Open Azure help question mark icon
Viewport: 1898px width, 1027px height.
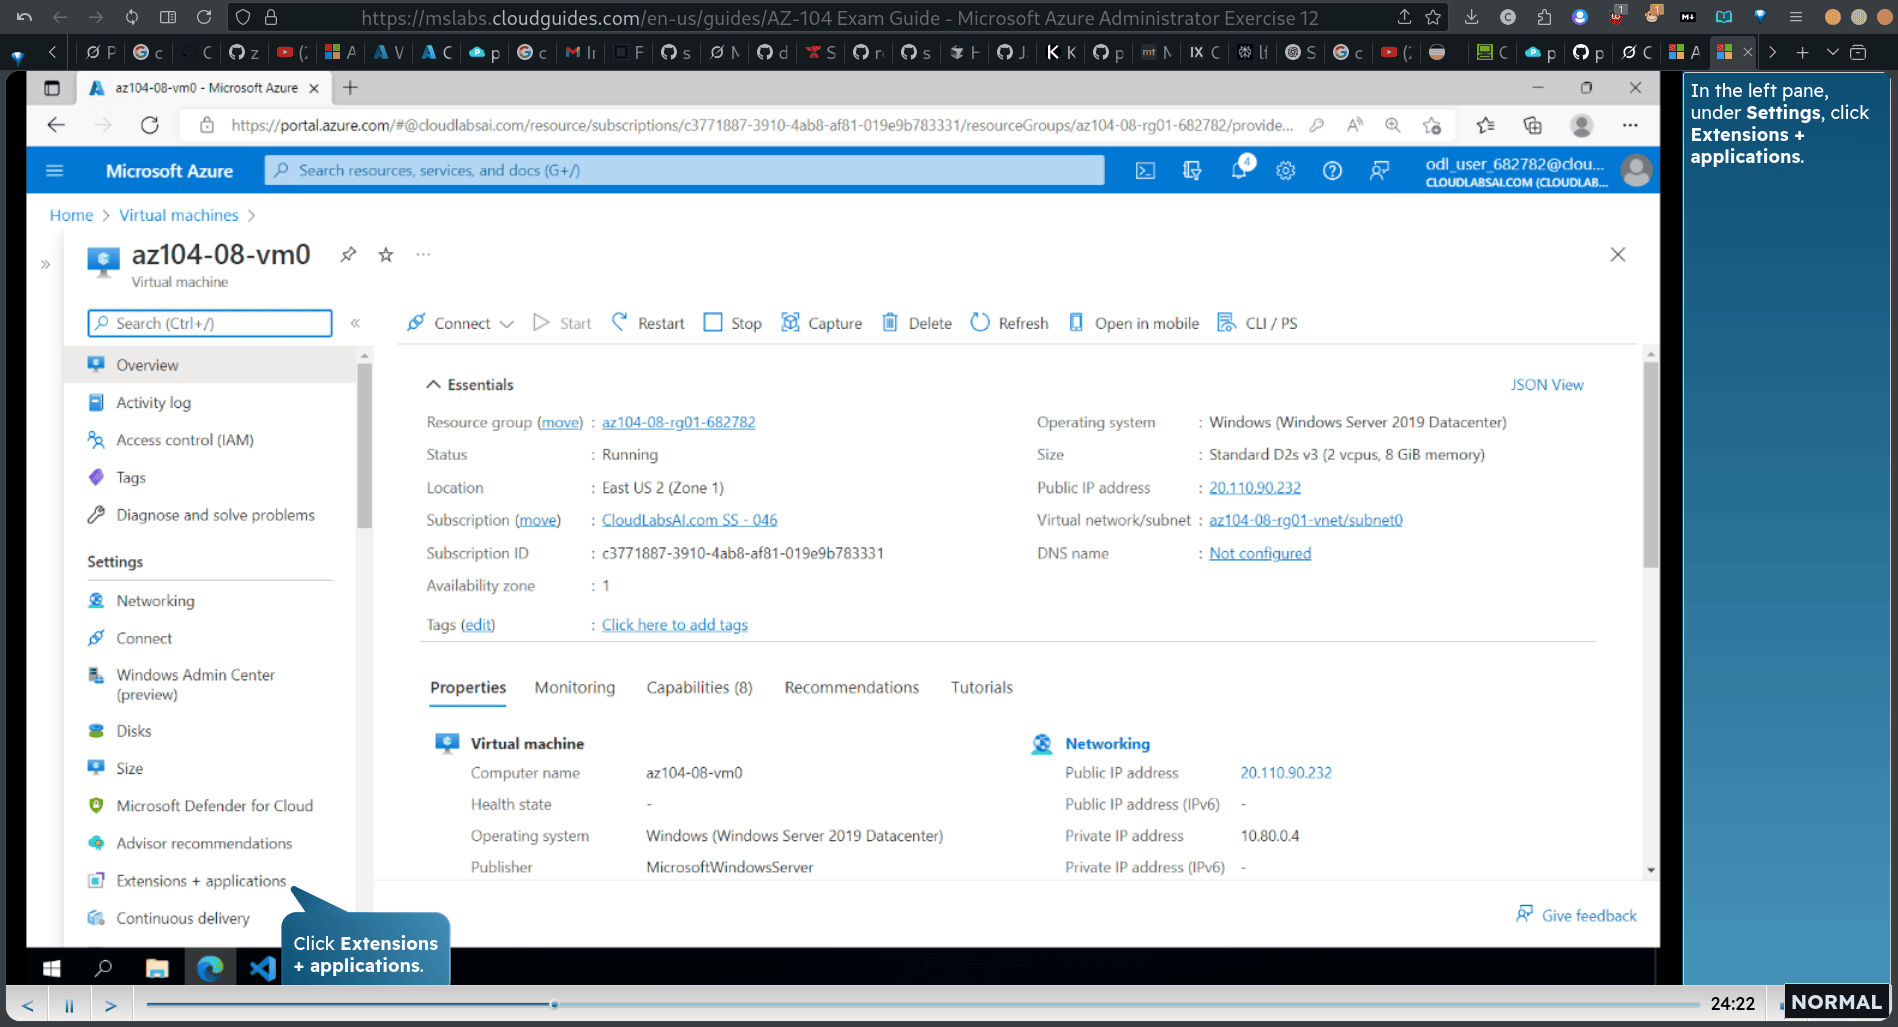click(1332, 171)
